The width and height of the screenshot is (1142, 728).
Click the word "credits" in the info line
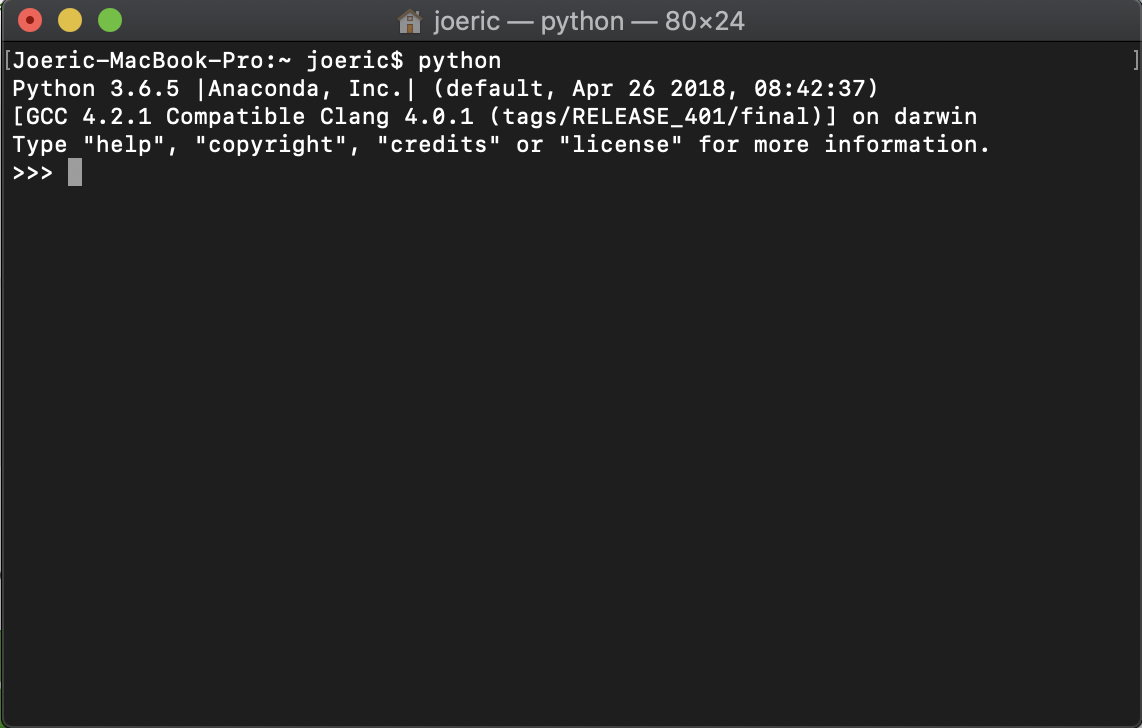coord(438,144)
